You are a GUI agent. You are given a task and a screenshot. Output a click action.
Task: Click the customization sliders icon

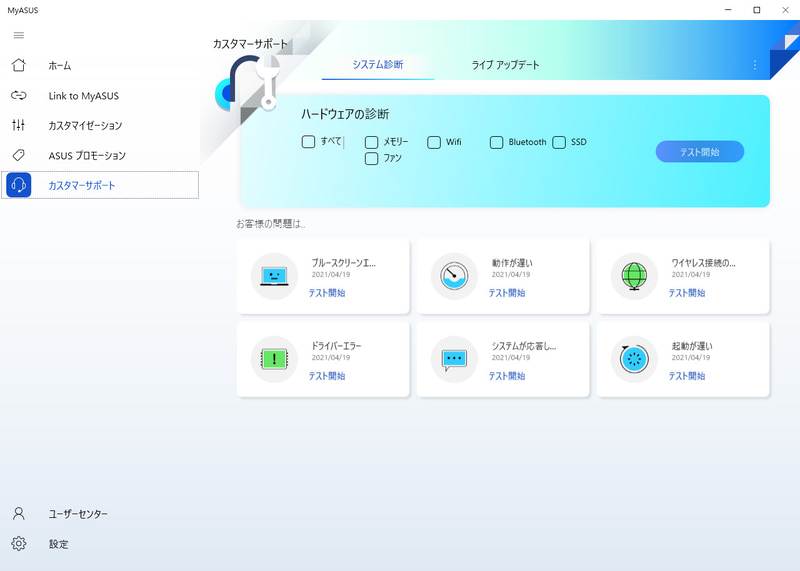[x=19, y=125]
